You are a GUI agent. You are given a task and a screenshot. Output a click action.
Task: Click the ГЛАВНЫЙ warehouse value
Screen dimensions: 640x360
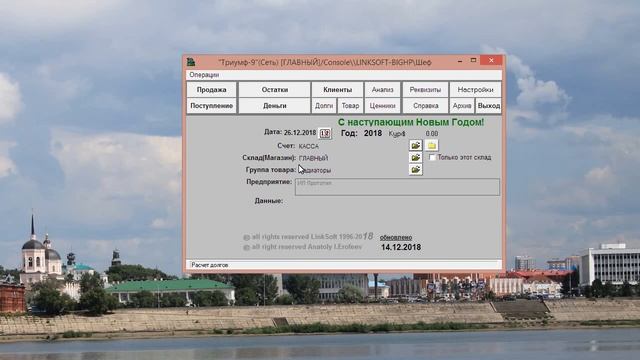coord(313,158)
